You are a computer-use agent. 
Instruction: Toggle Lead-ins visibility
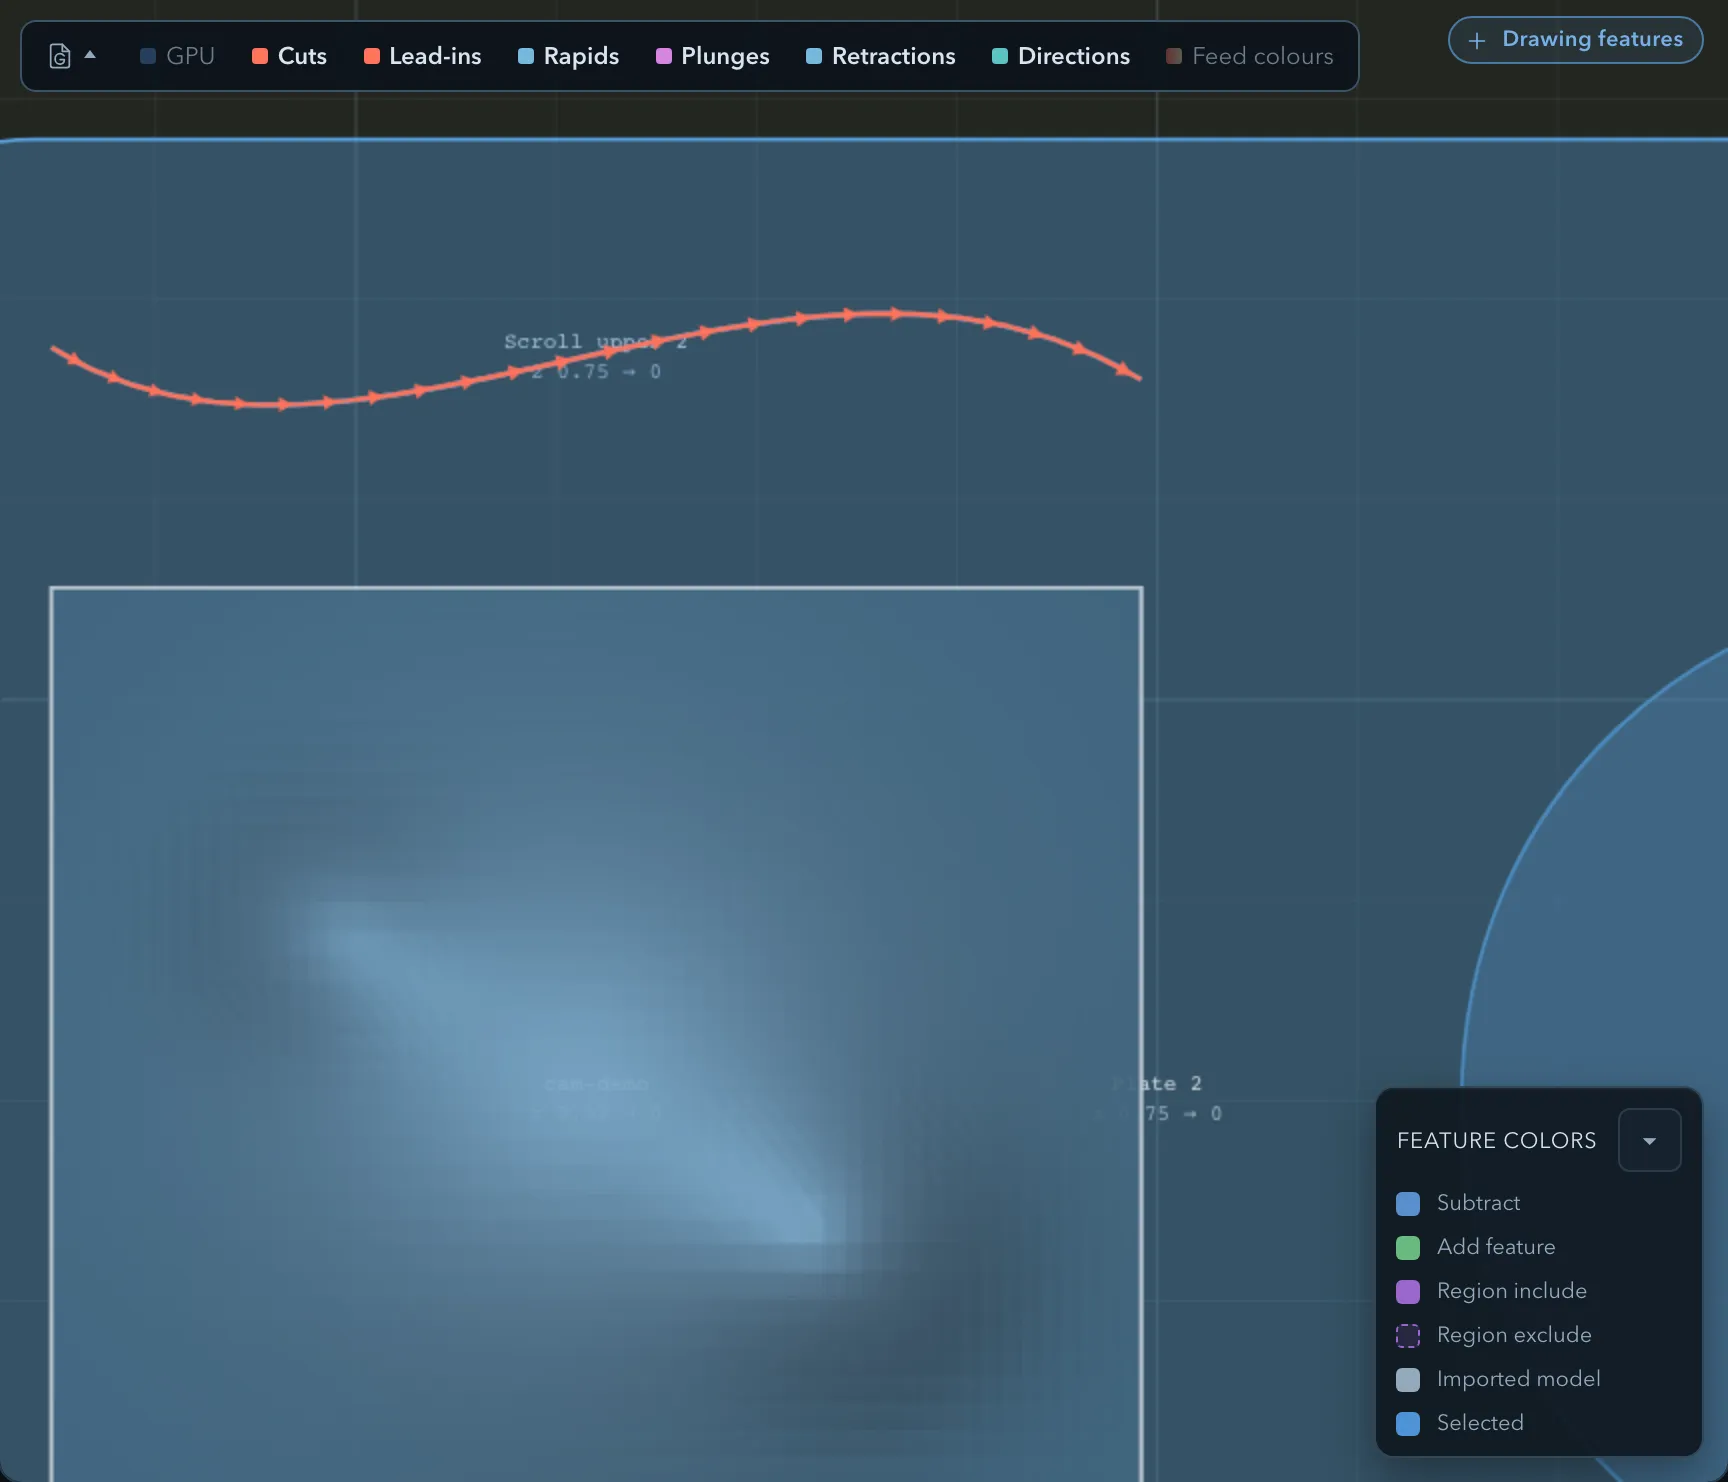tap(422, 56)
